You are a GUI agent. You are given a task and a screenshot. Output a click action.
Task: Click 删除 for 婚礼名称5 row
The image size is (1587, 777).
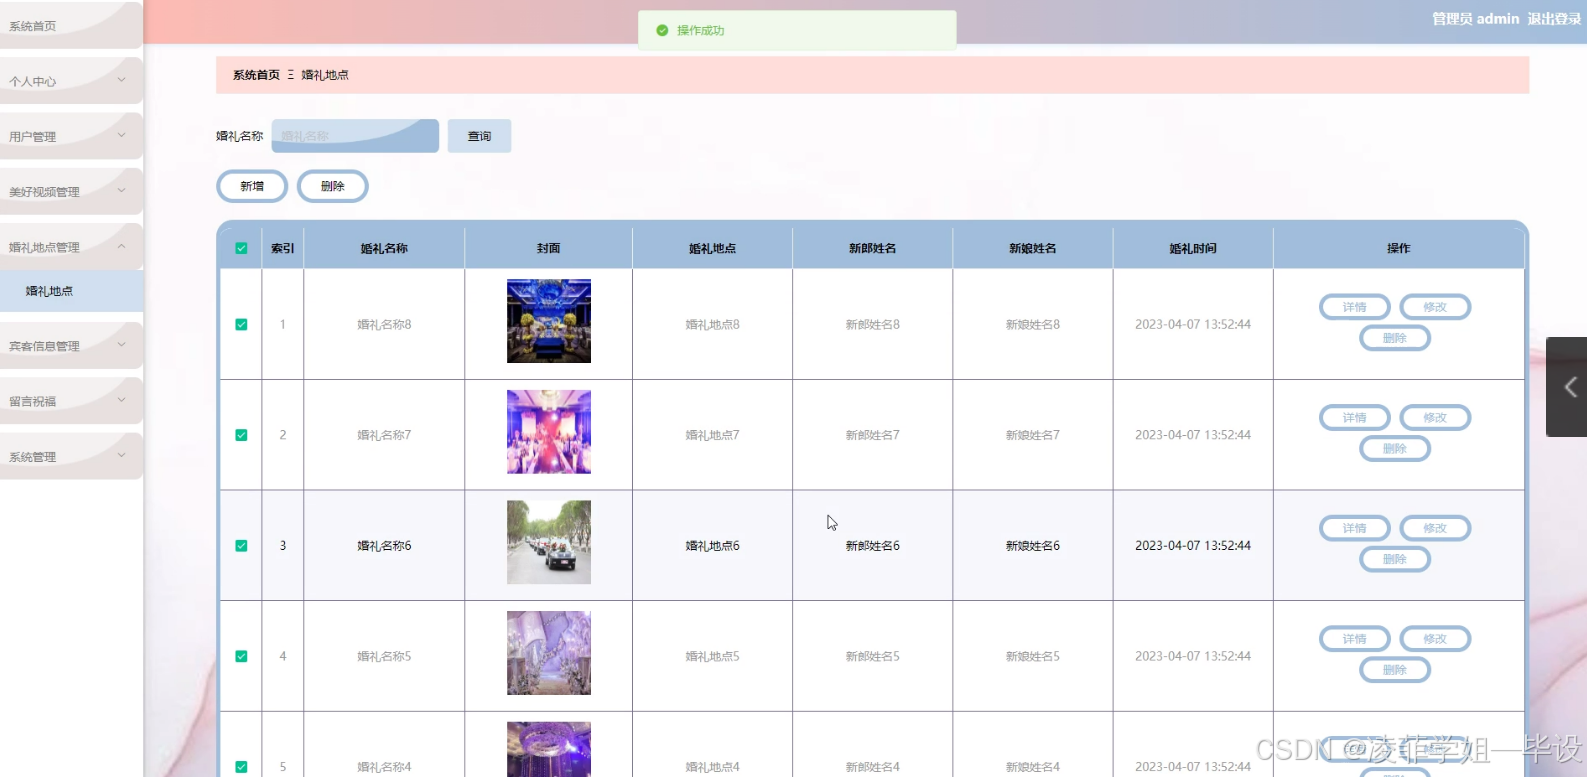(1395, 670)
